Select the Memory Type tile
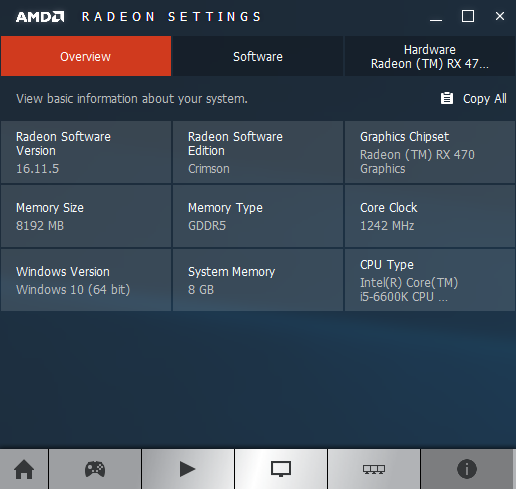This screenshot has height=489, width=516. coord(258,216)
